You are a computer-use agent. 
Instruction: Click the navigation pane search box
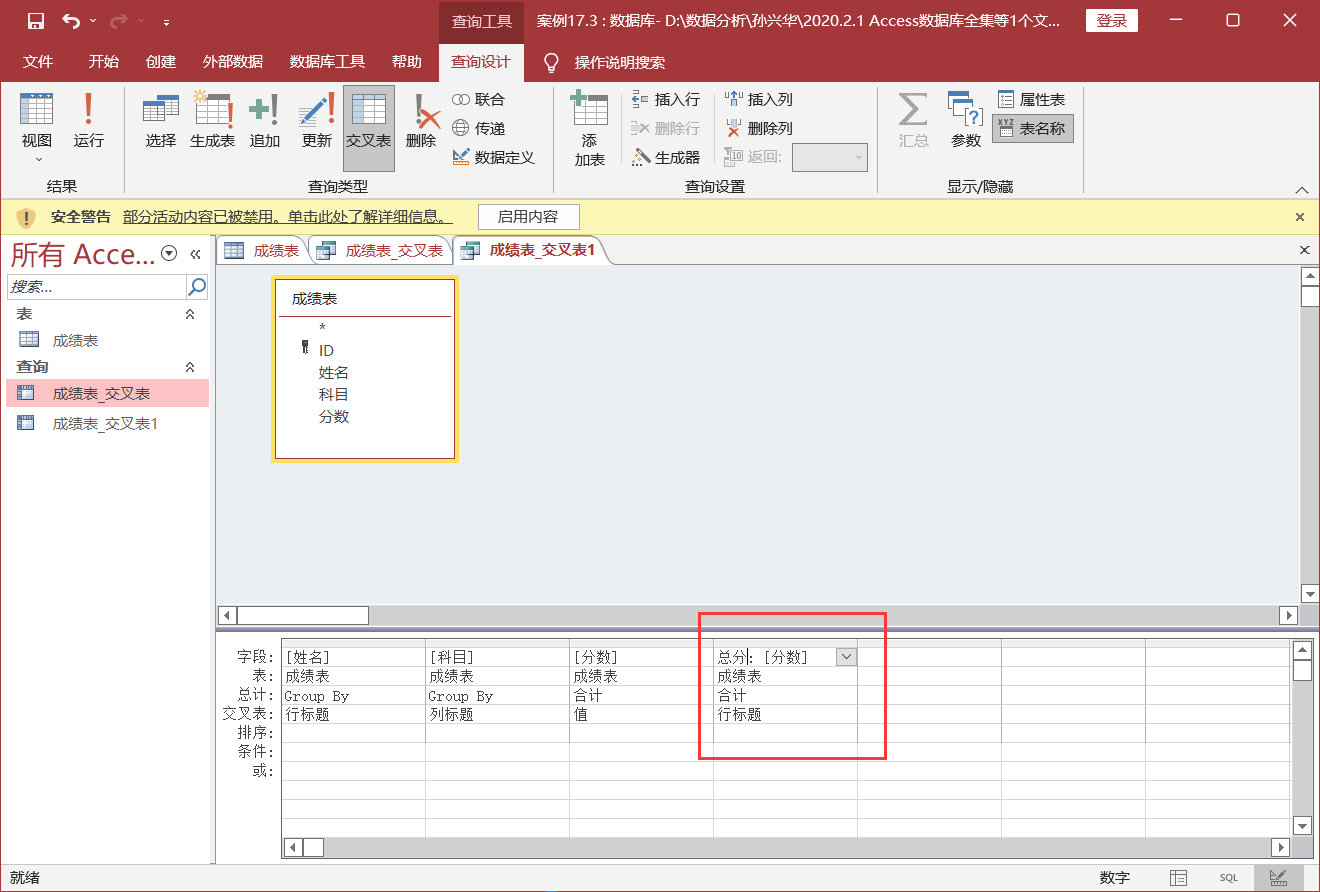97,287
